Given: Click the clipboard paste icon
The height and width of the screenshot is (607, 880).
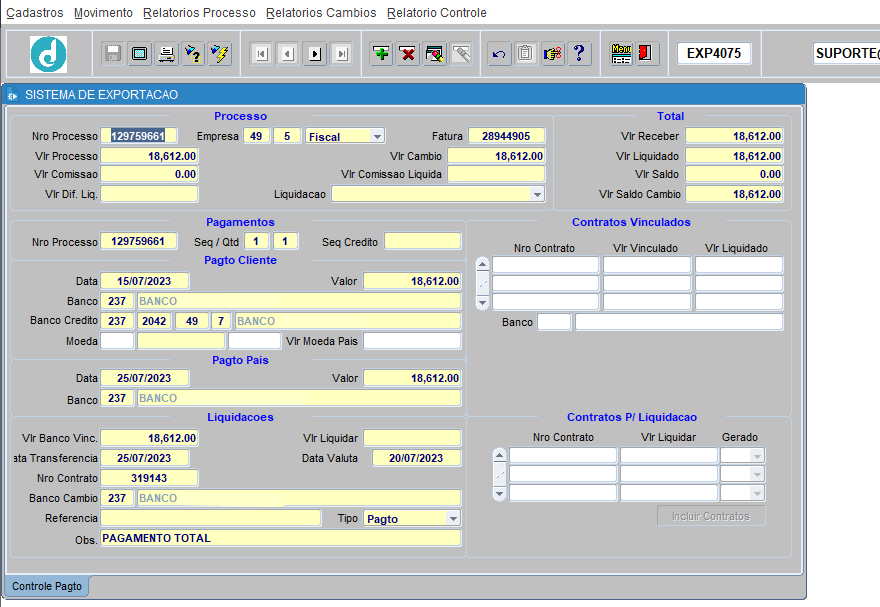Looking at the screenshot, I should pyautogui.click(x=526, y=54).
